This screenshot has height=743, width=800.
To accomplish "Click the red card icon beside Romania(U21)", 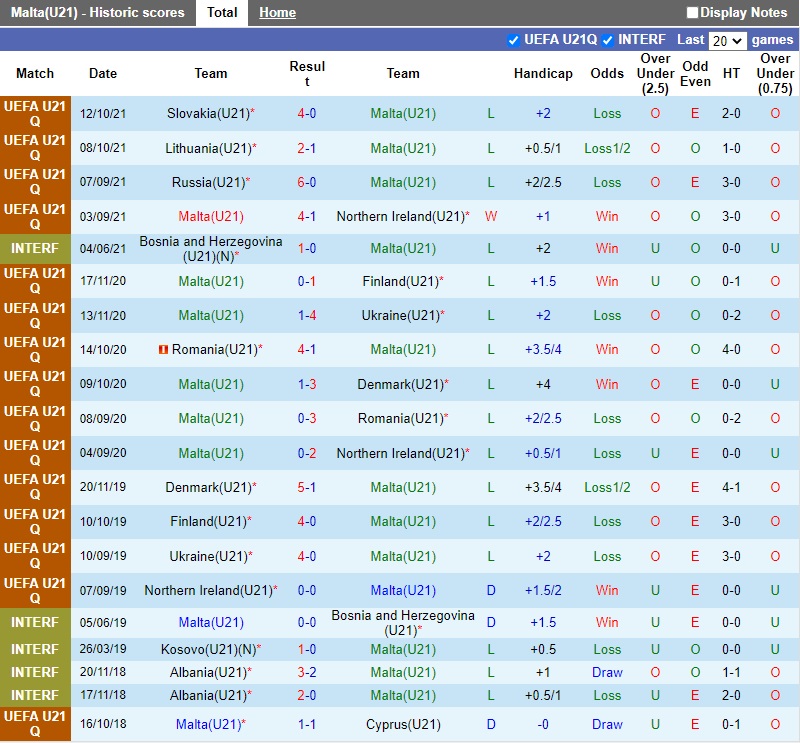I will coord(163,350).
